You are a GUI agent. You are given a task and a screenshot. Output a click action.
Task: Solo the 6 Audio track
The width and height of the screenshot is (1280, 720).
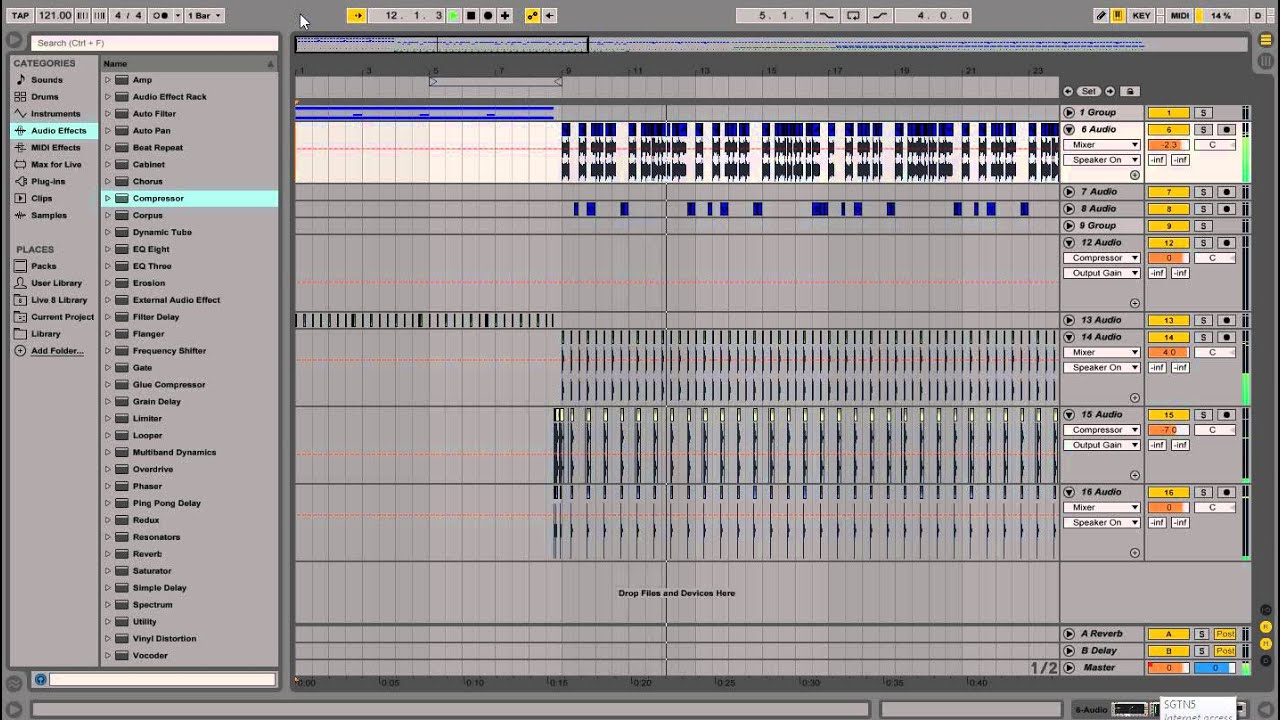click(1203, 130)
